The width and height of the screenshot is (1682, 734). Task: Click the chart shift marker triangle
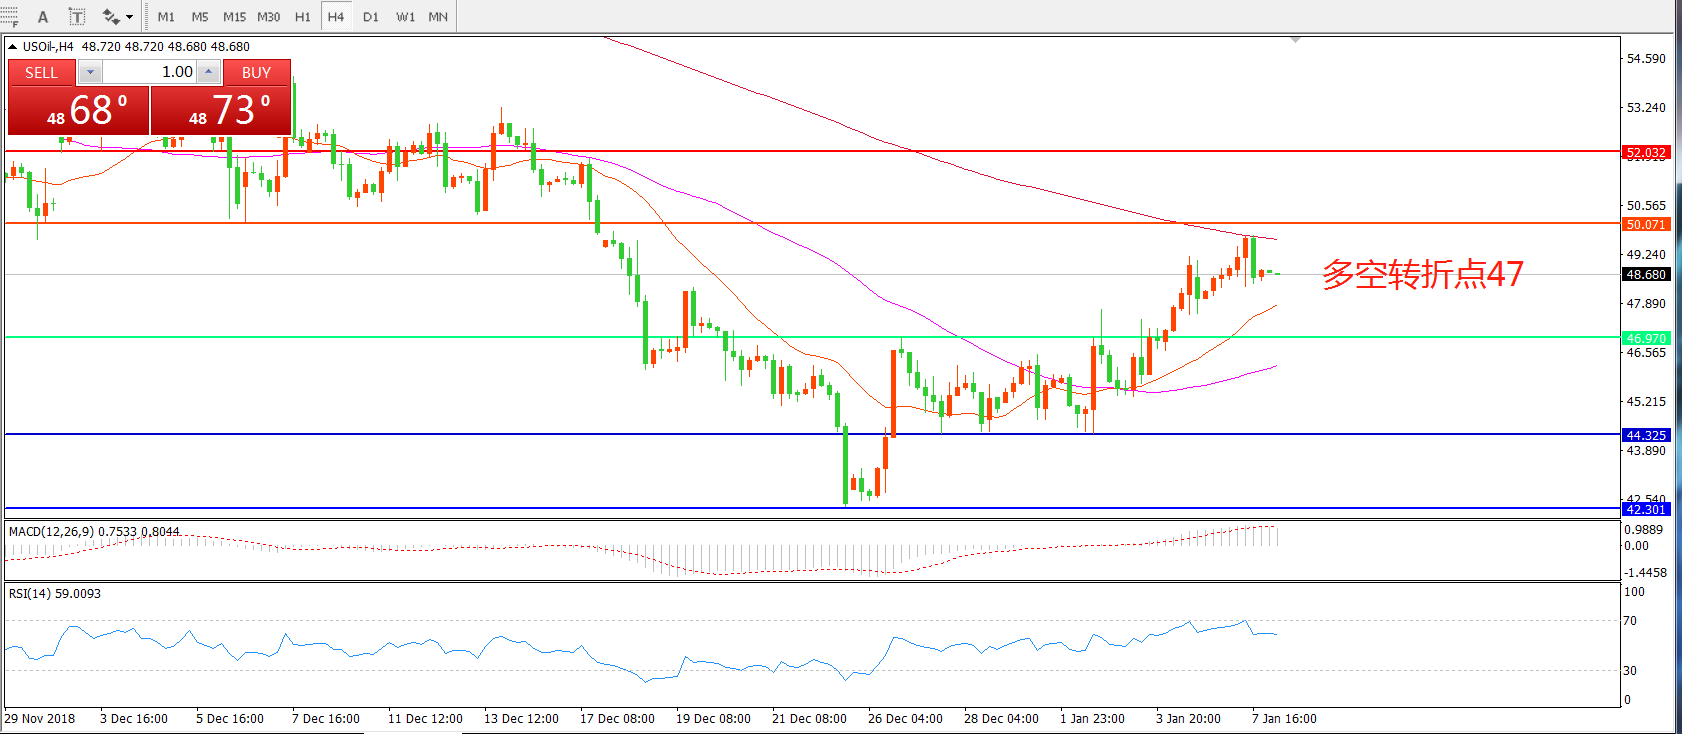(1295, 41)
